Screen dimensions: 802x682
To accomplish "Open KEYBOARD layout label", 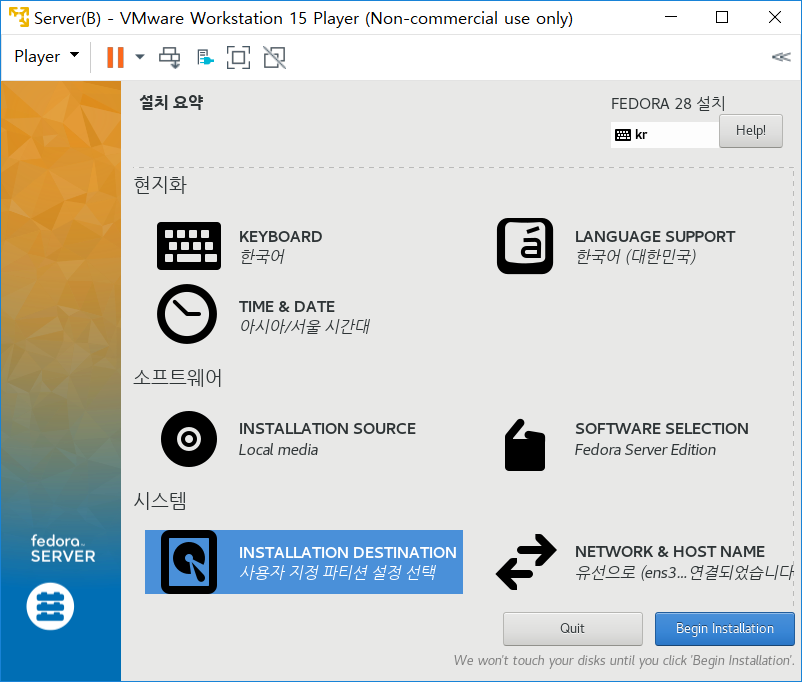I will click(x=280, y=236).
